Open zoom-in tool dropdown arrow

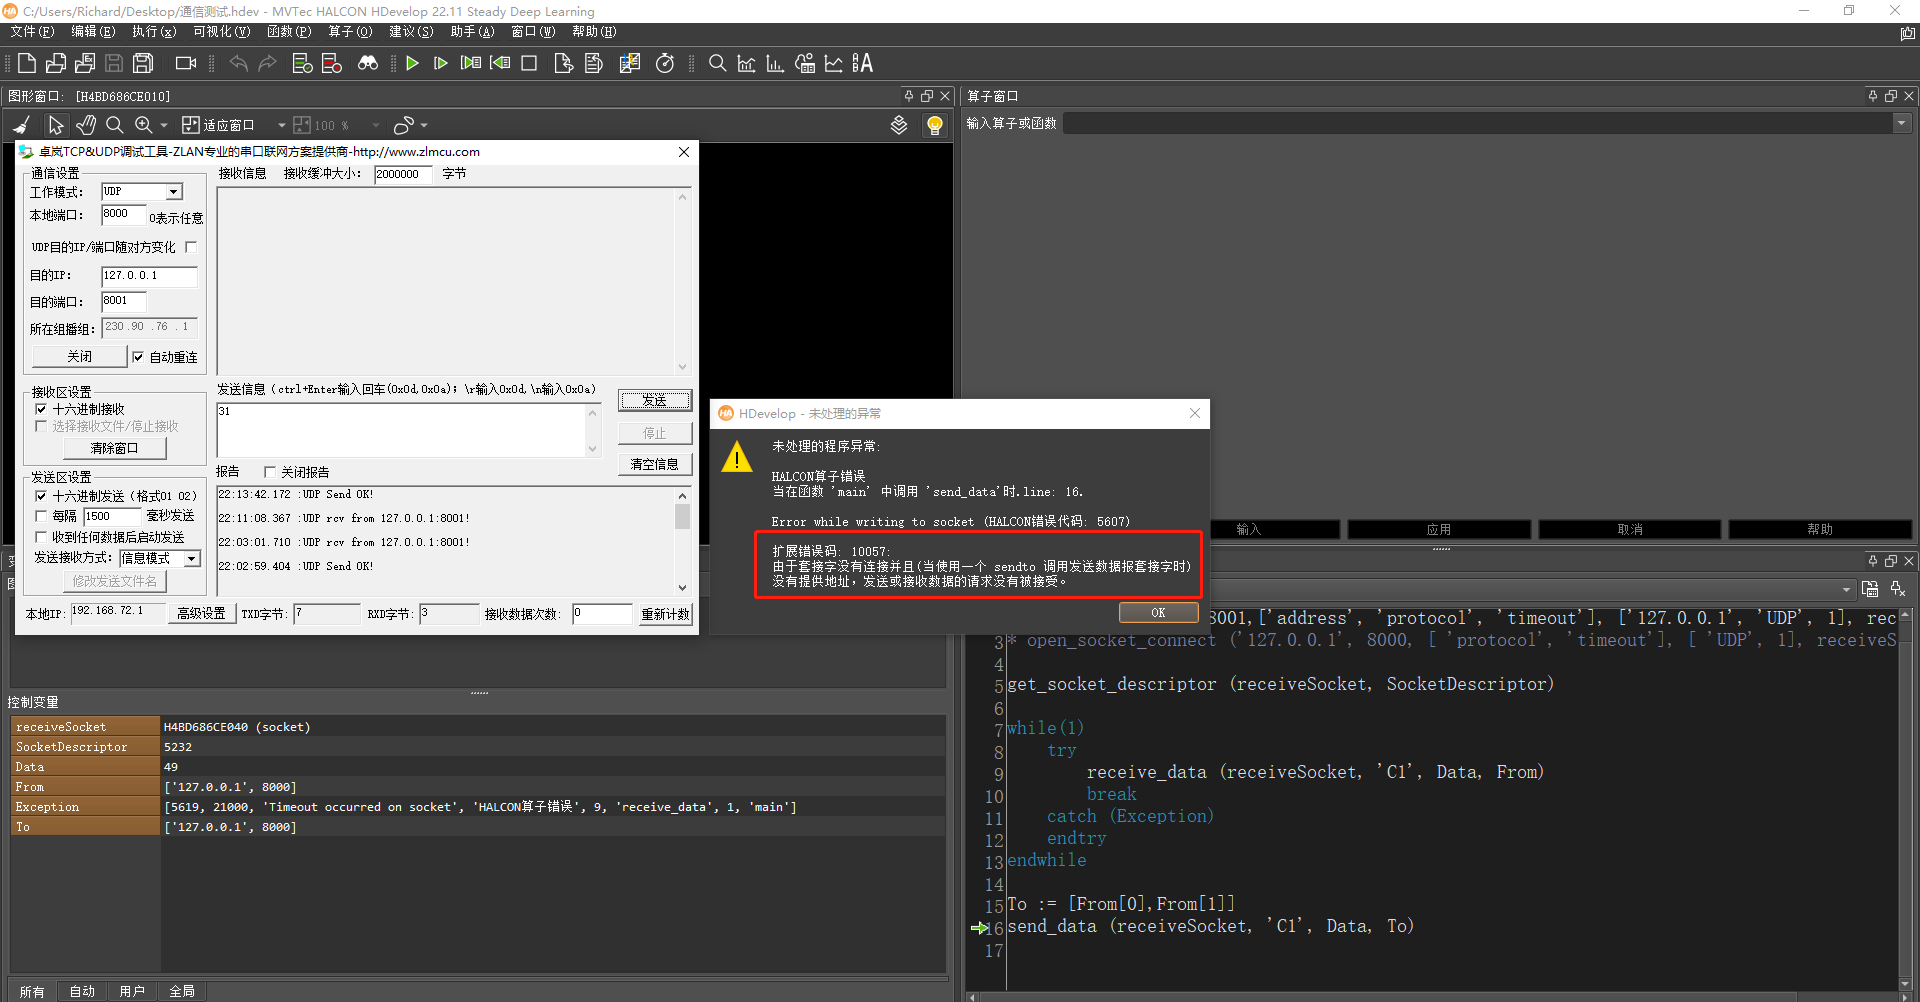[x=164, y=126]
